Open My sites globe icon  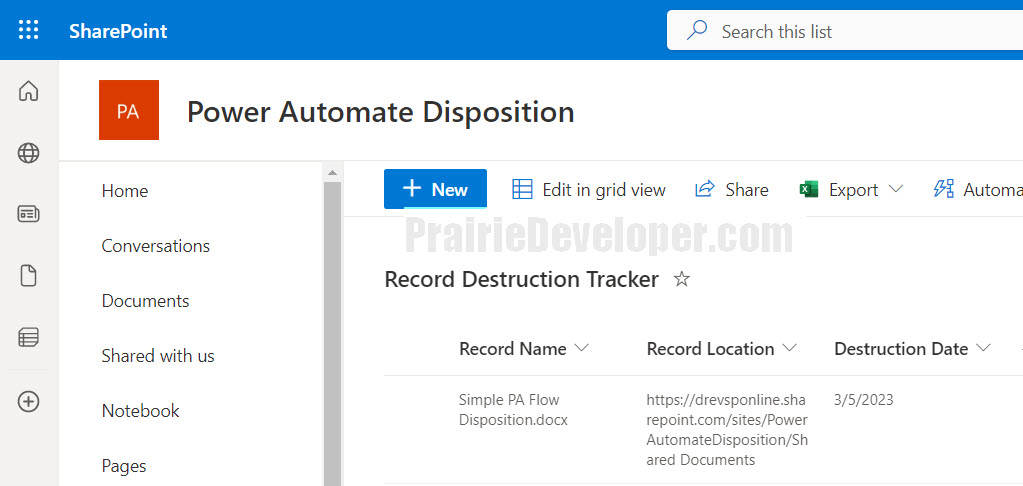[x=28, y=153]
